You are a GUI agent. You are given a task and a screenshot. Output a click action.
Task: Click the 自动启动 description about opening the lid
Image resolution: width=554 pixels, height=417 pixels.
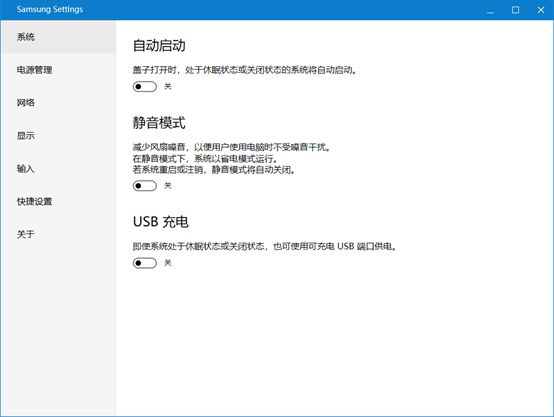tap(245, 70)
